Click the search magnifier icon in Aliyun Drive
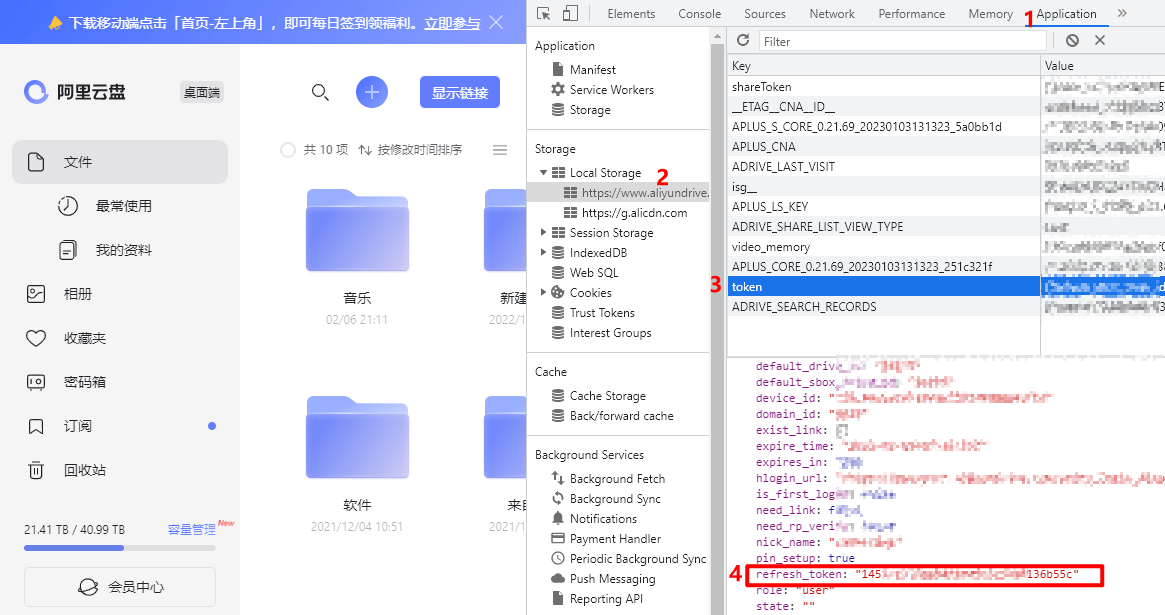1165x615 pixels. click(319, 92)
